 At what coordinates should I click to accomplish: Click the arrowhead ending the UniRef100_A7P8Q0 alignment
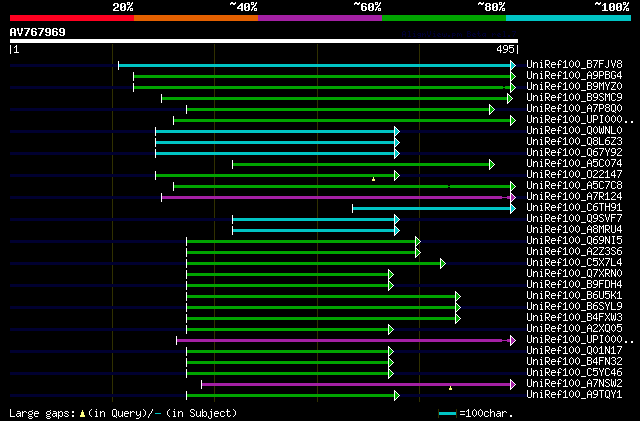click(x=492, y=109)
